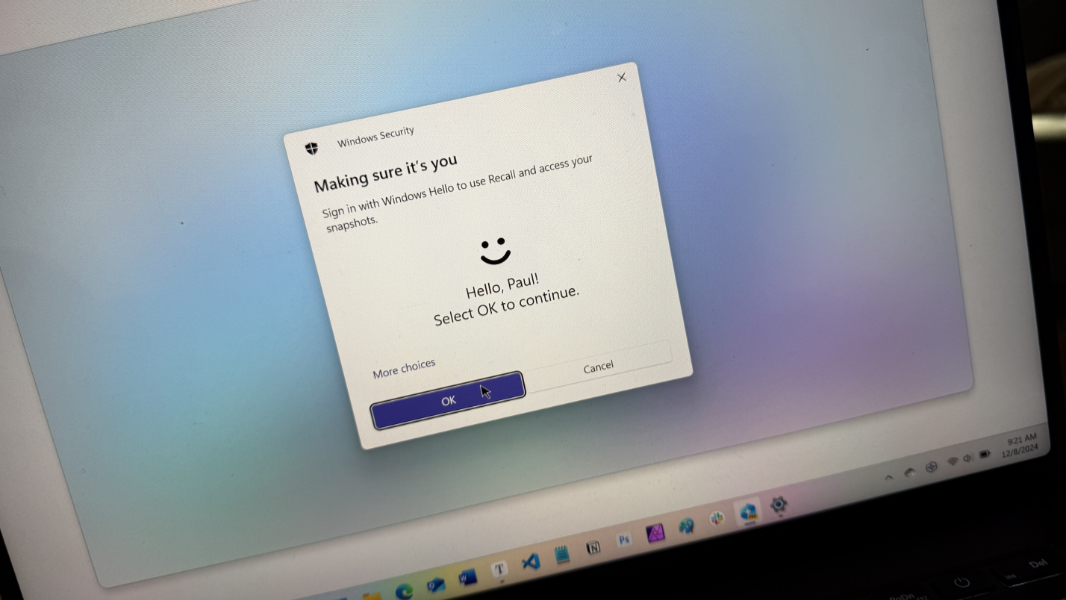Click the Cancel button
This screenshot has height=600, width=1066.
598,367
